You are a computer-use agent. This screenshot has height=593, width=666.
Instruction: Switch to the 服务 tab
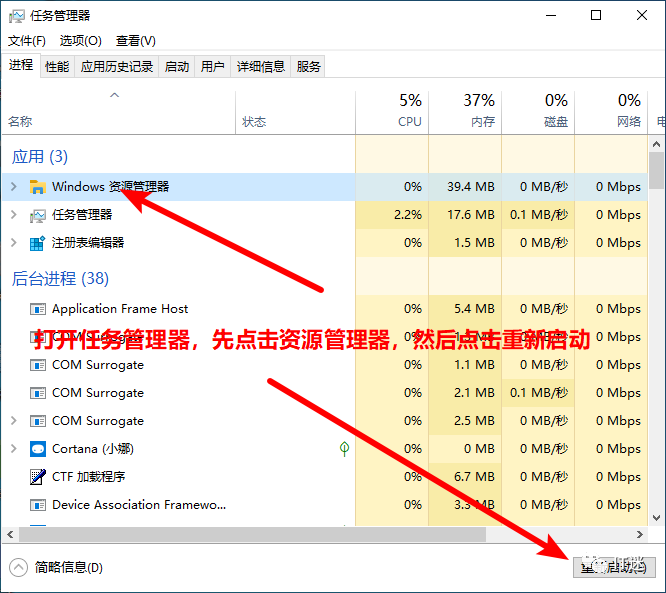coord(308,67)
